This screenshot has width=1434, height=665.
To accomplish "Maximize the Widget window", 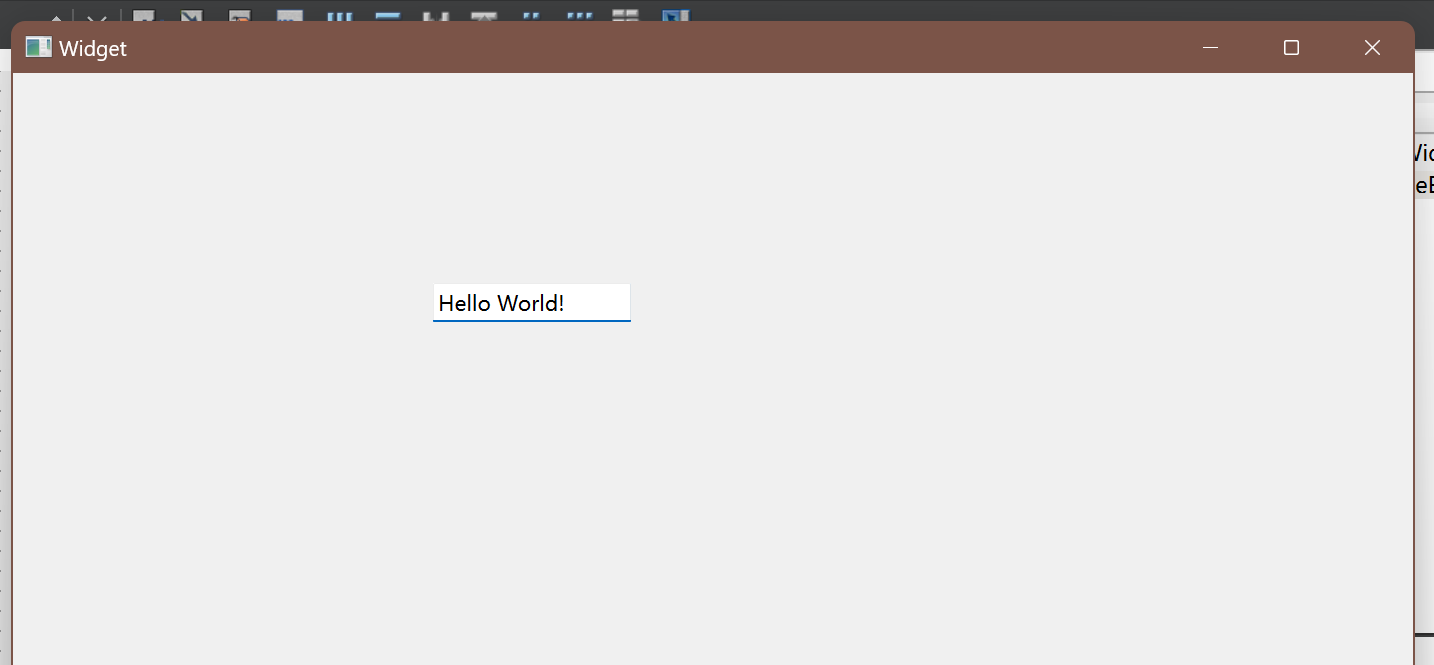I will point(1291,47).
